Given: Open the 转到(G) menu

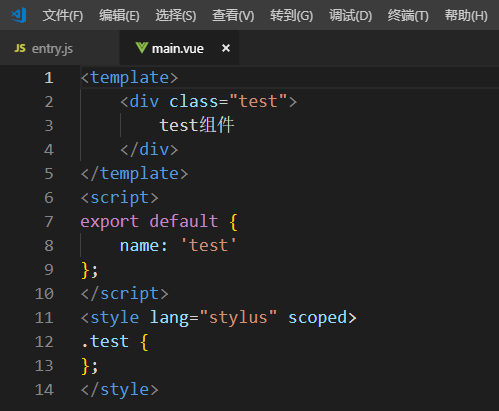Looking at the screenshot, I should 291,15.
